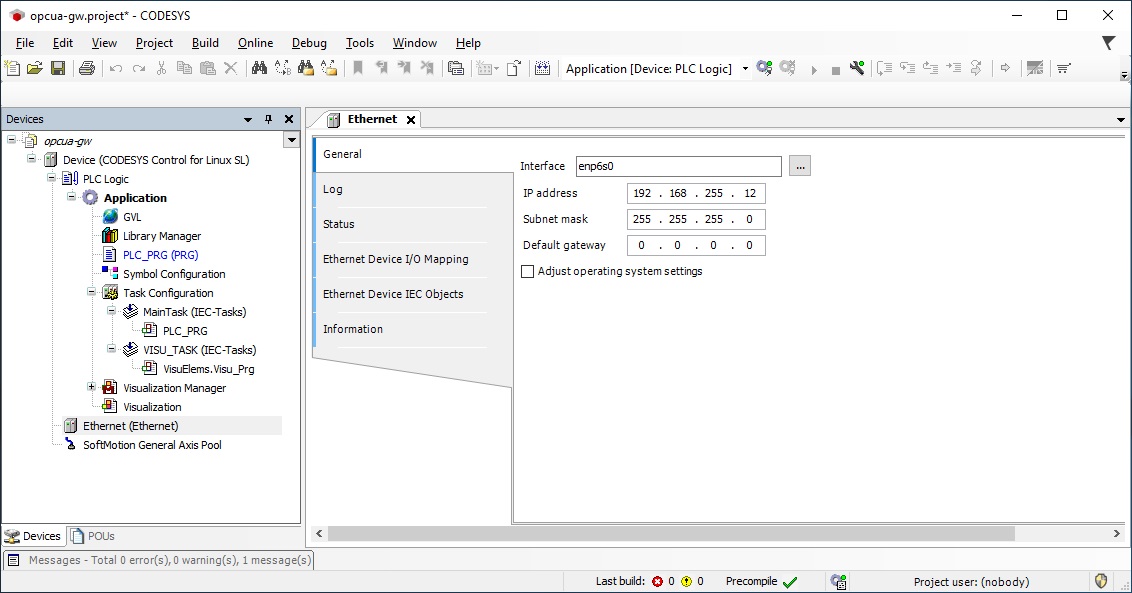
Task: Click the device connection icon in status bar
Action: pos(838,581)
